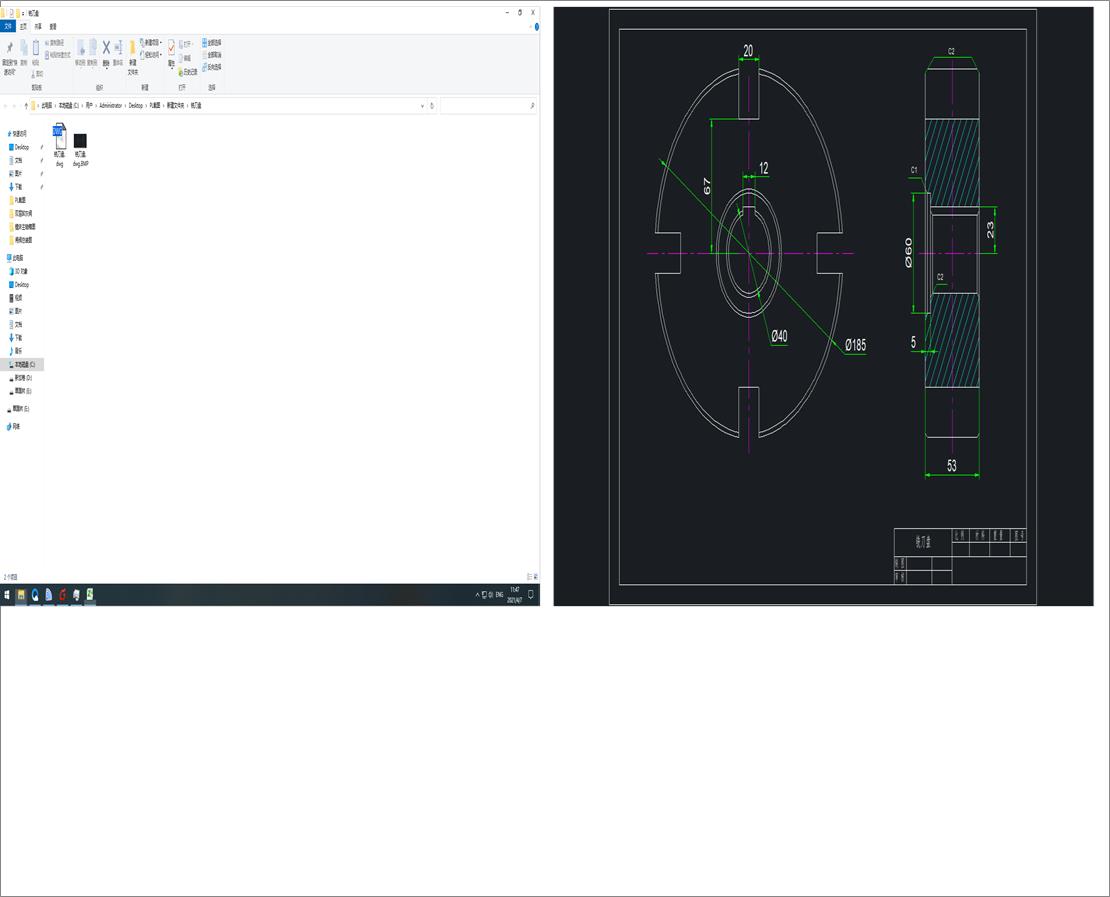Create a New folder from ribbon
The image size is (1110, 897).
click(x=132, y=58)
